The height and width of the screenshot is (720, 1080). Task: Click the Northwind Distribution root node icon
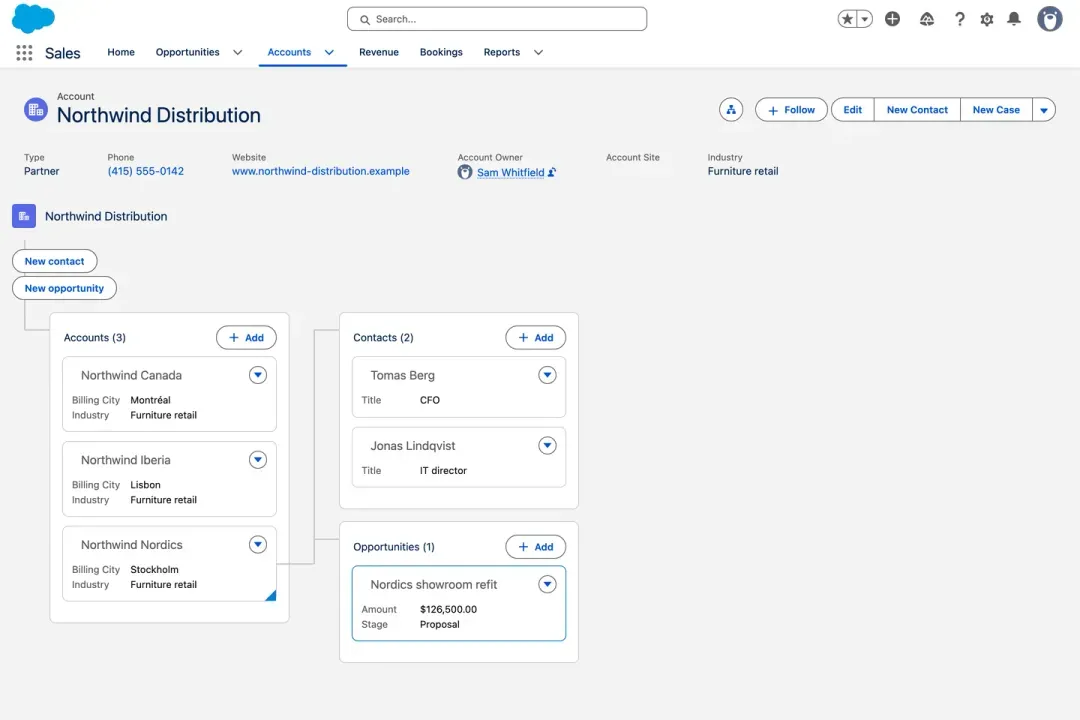click(x=24, y=216)
